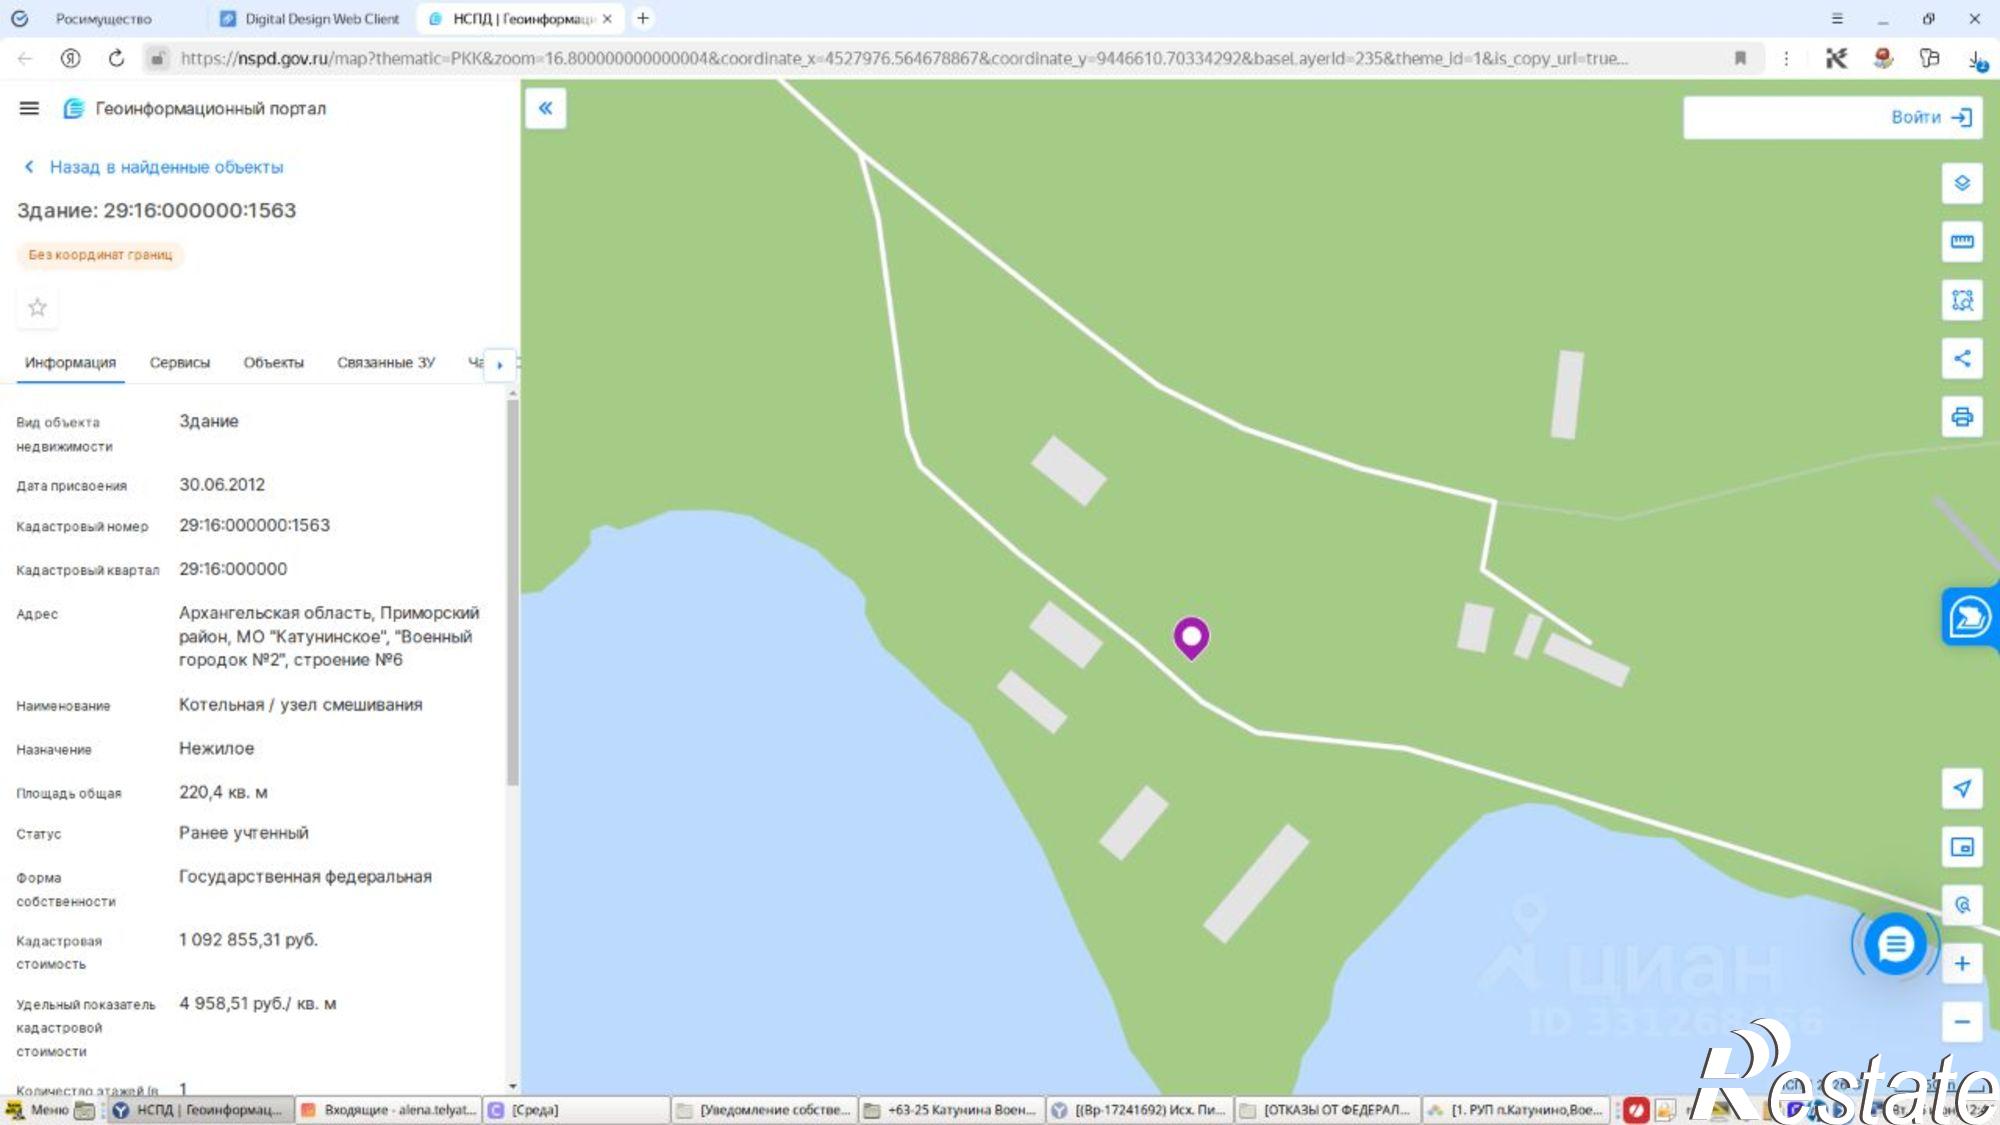
Task: Open the map layers icon
Action: 1962,183
